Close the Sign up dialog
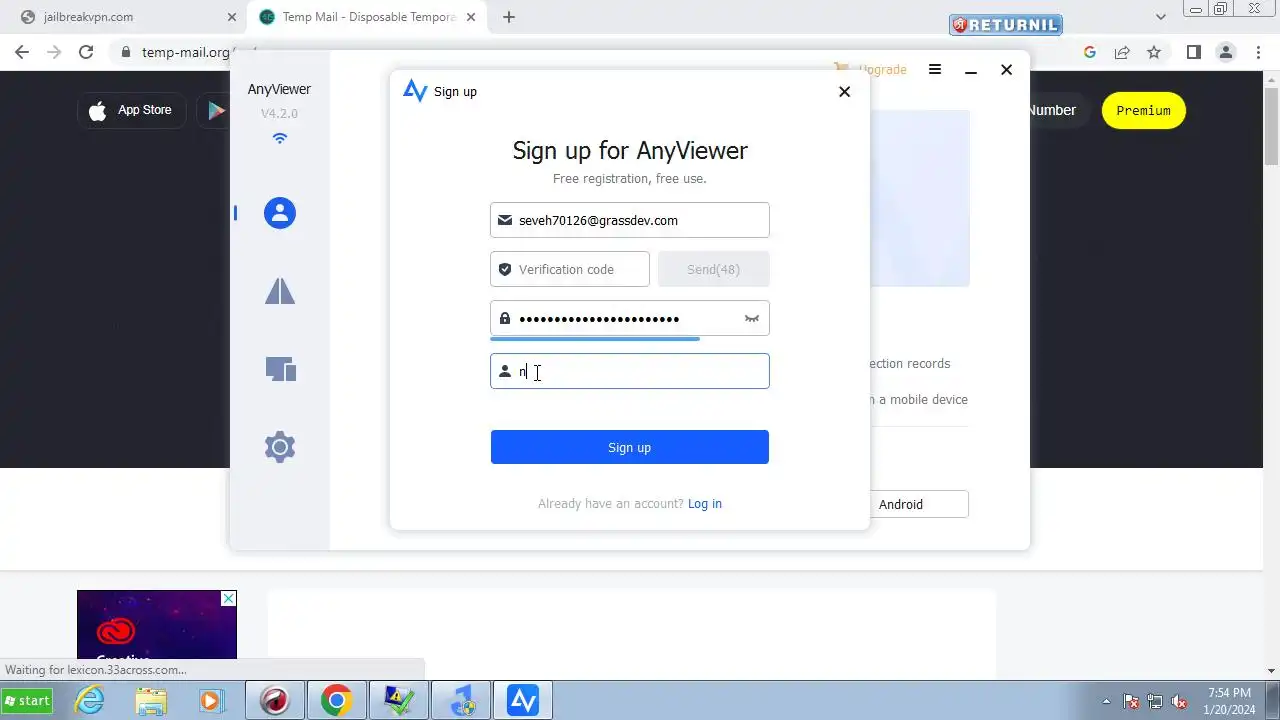 pos(844,91)
